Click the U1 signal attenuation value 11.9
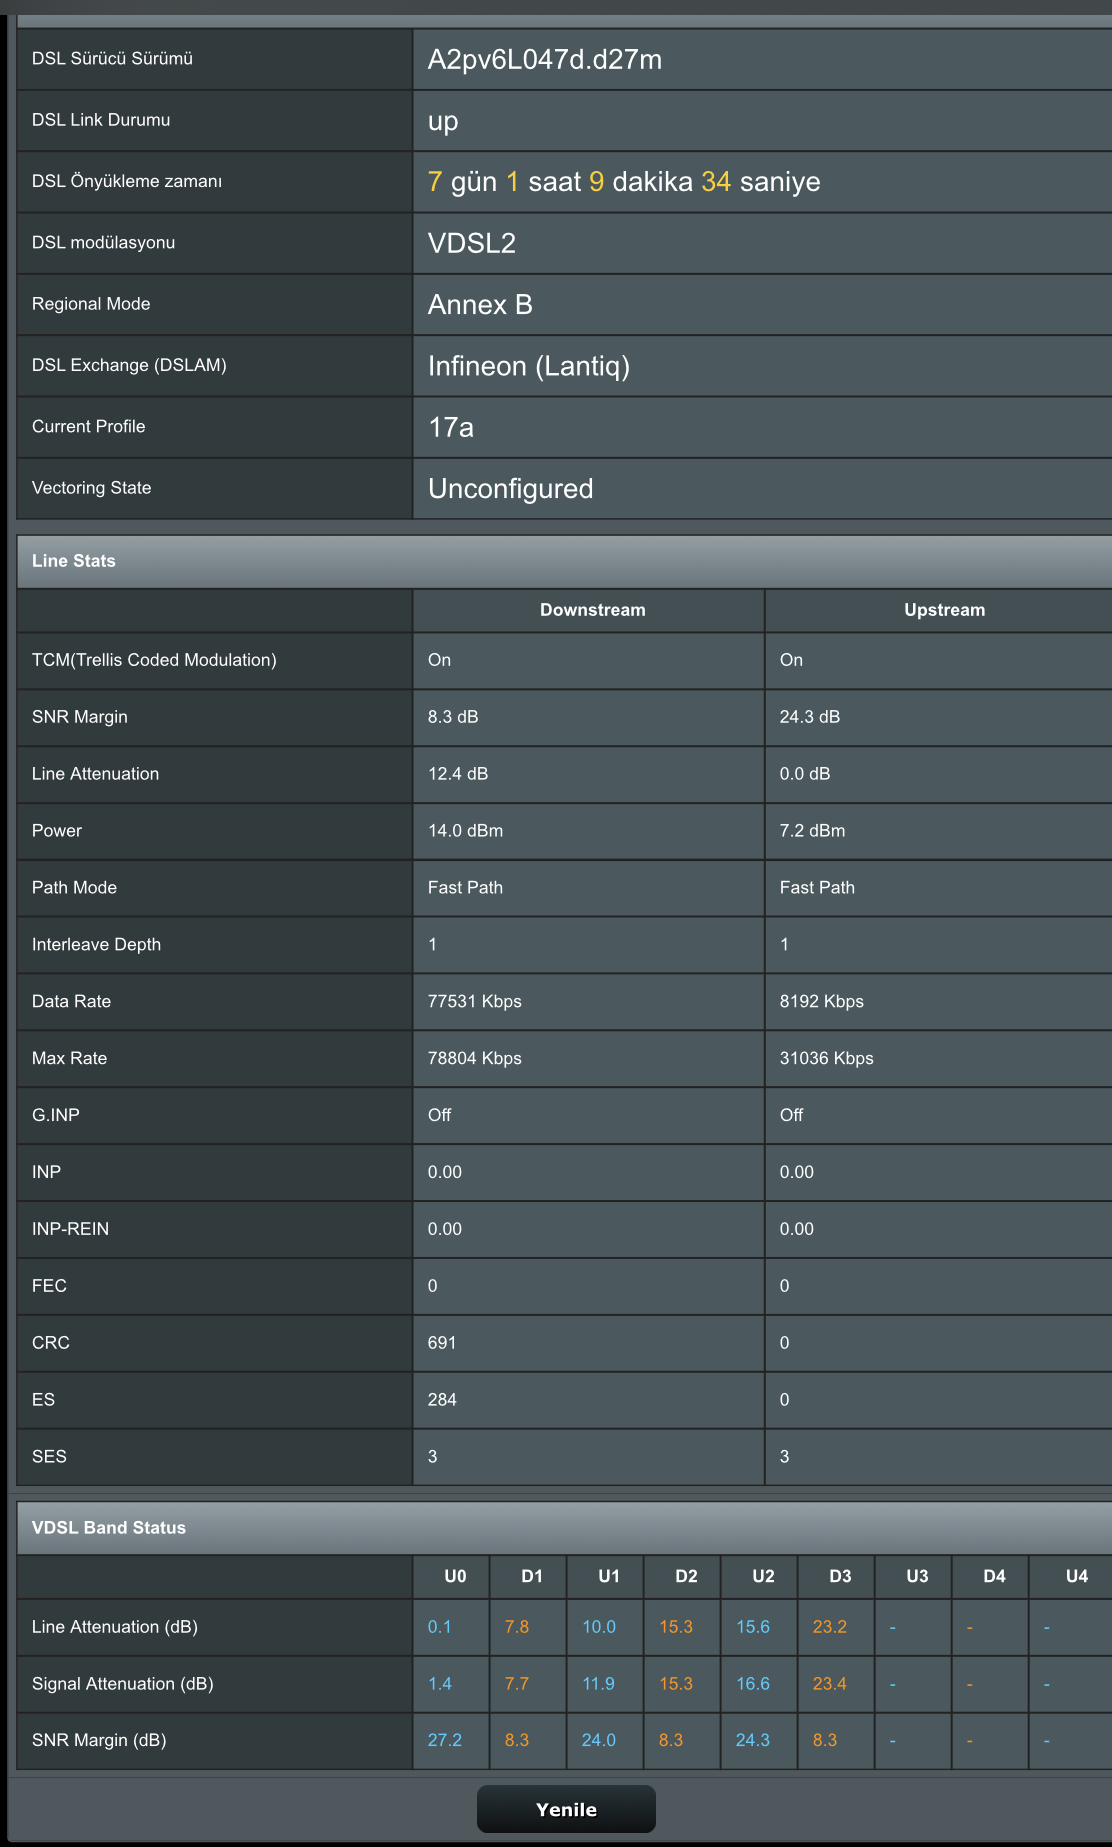The width and height of the screenshot is (1112, 1847). (599, 1684)
